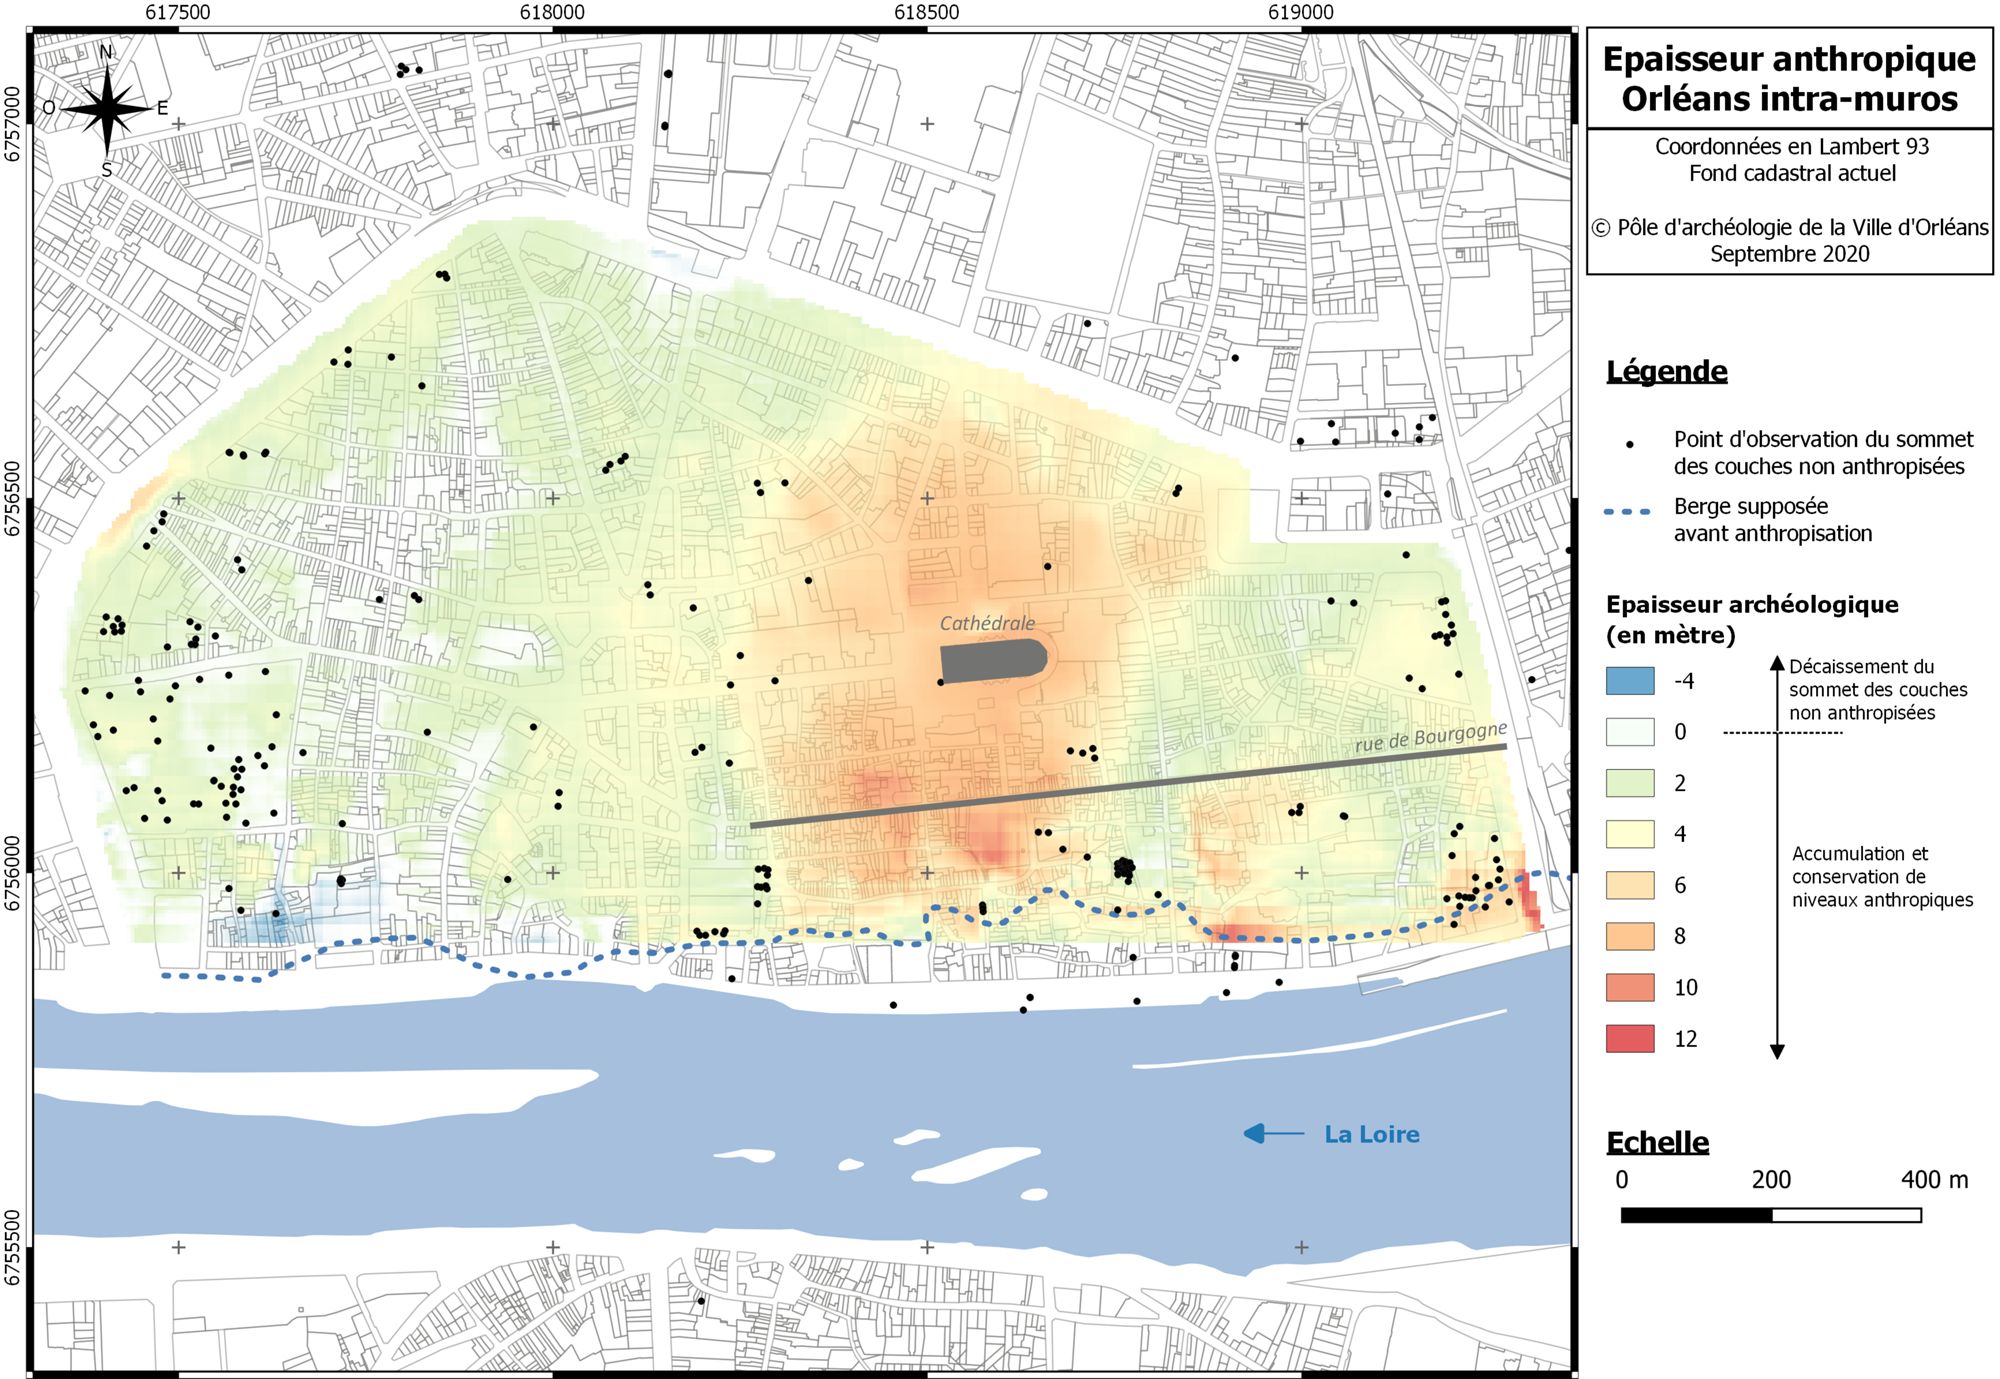The width and height of the screenshot is (2000, 1379).
Task: Select the pale yellow 4 legend swatch
Action: pyautogui.click(x=1630, y=834)
